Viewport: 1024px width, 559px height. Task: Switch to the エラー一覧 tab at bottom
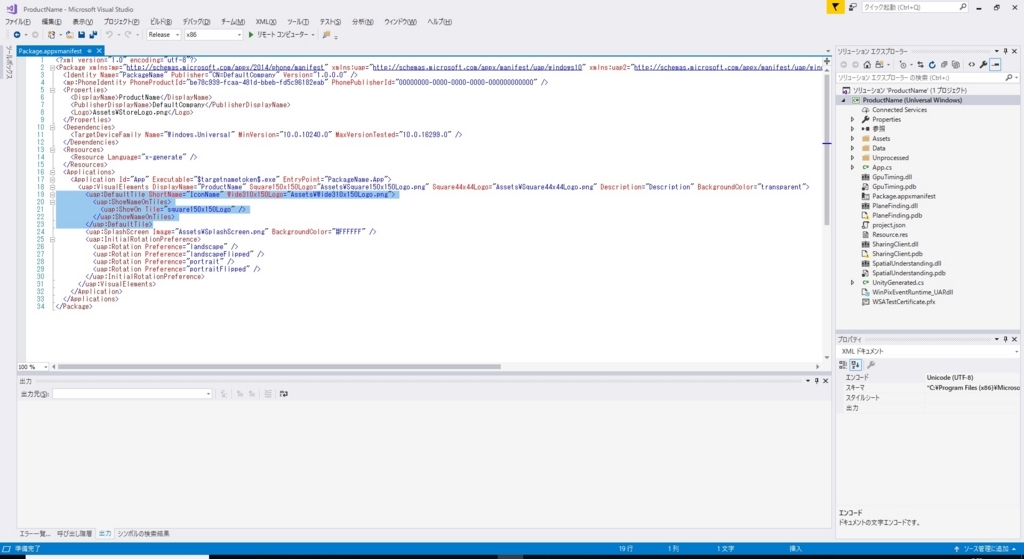coord(35,534)
